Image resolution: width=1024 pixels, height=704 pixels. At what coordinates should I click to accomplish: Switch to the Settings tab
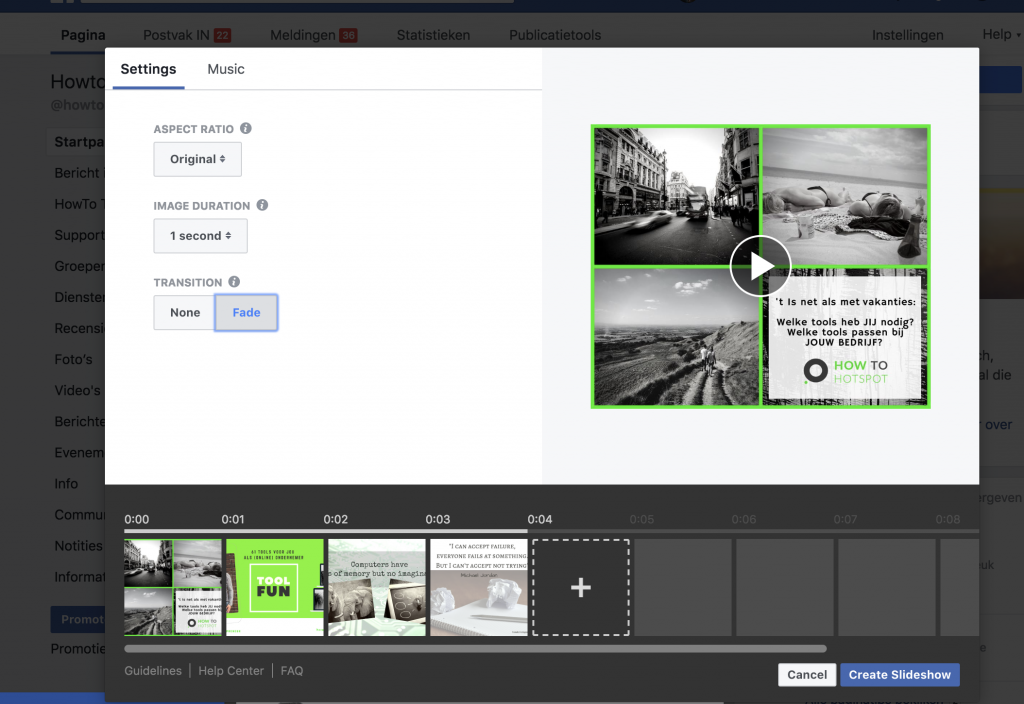(x=148, y=69)
